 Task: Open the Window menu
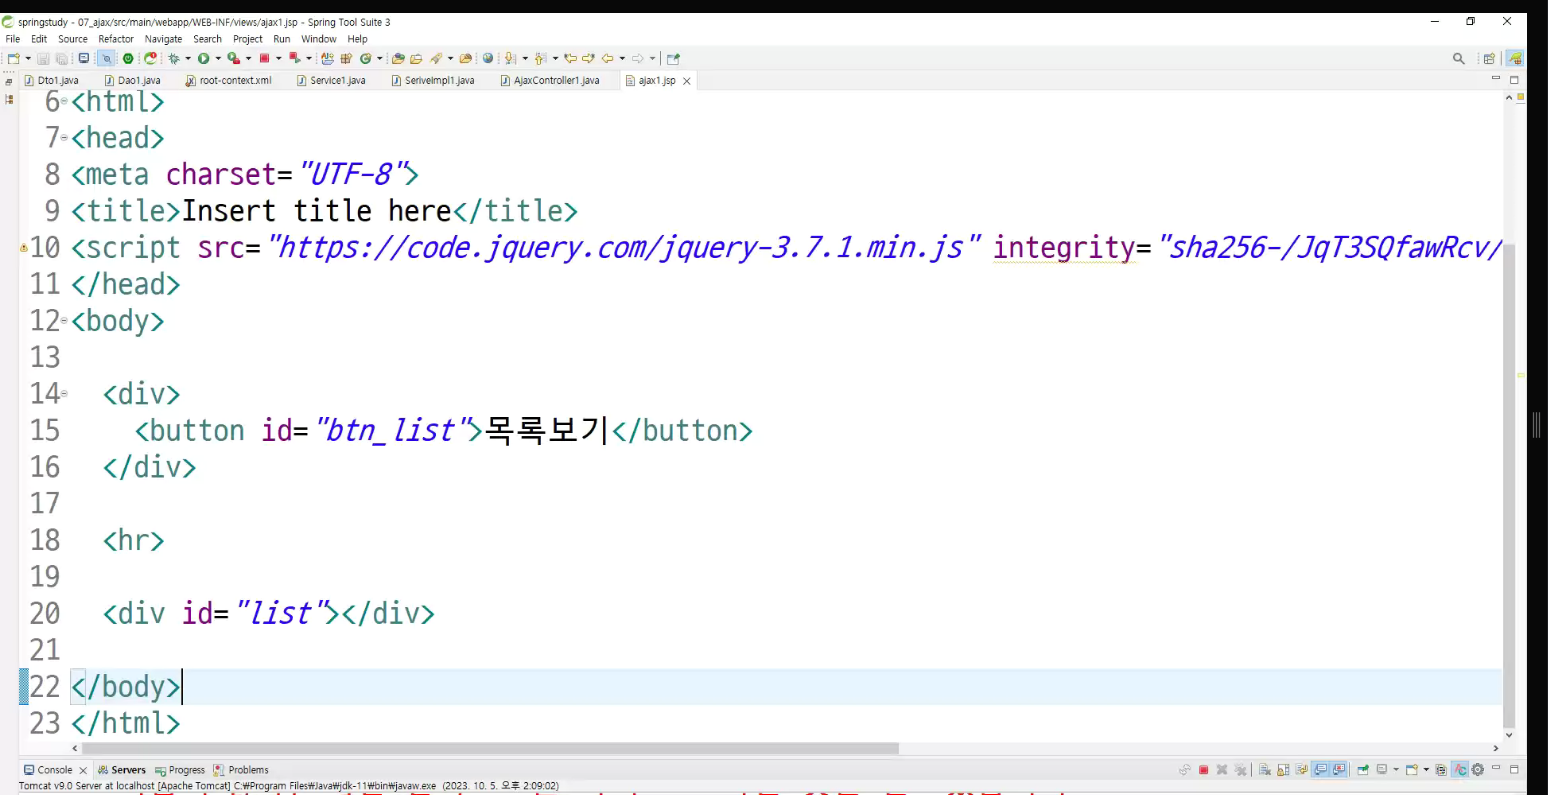point(319,39)
